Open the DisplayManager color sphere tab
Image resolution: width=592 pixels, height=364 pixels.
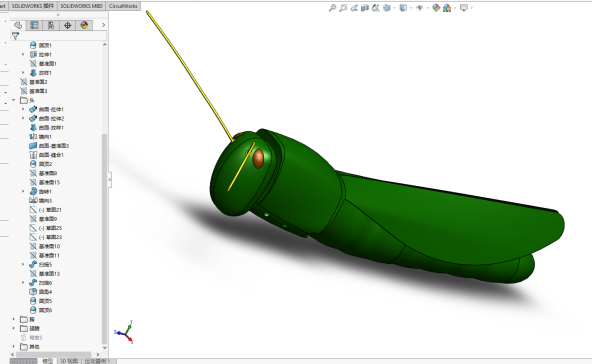point(84,25)
